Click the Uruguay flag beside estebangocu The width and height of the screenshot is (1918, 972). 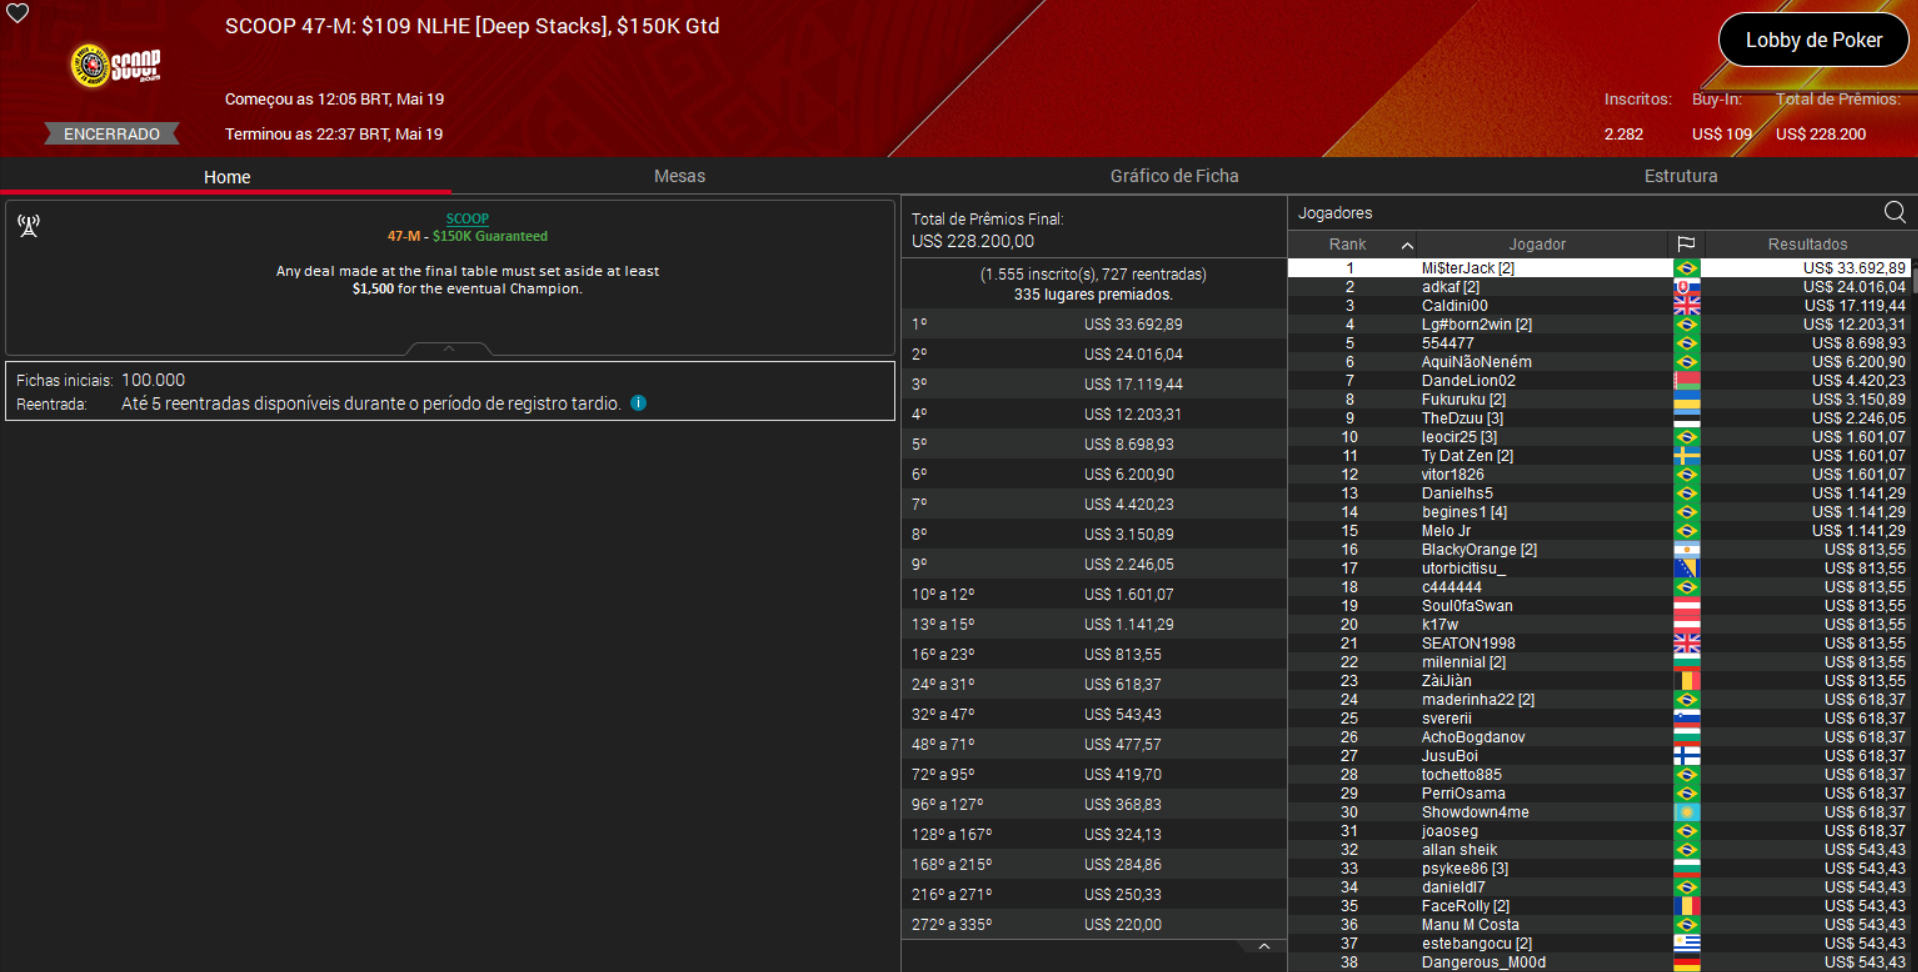1686,944
